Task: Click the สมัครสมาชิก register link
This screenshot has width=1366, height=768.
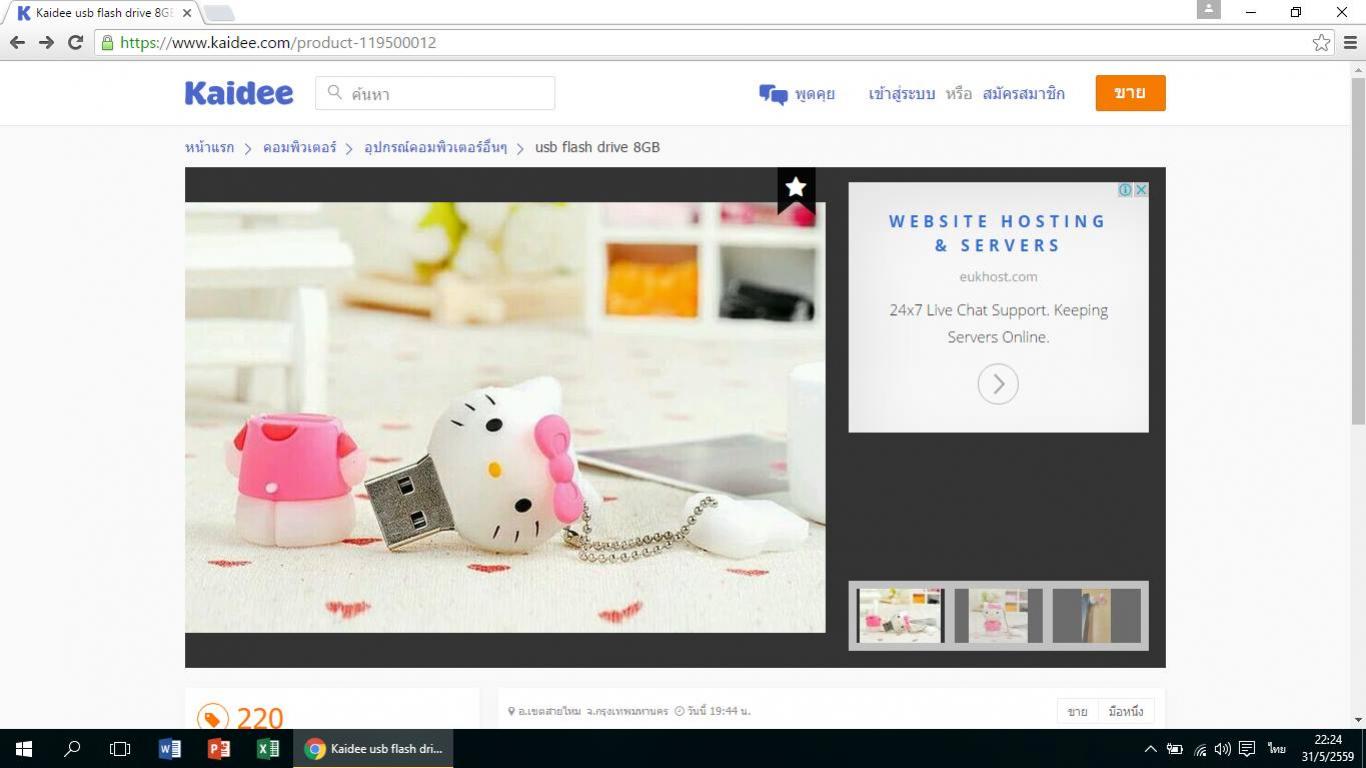Action: pyautogui.click(x=1024, y=94)
